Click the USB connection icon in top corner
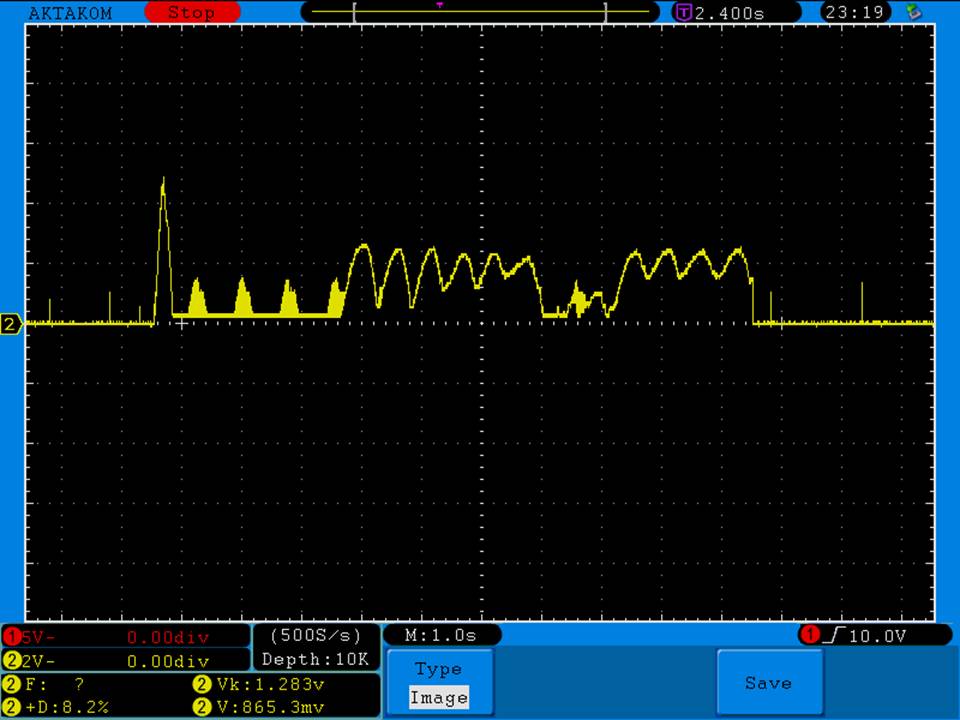 point(912,12)
